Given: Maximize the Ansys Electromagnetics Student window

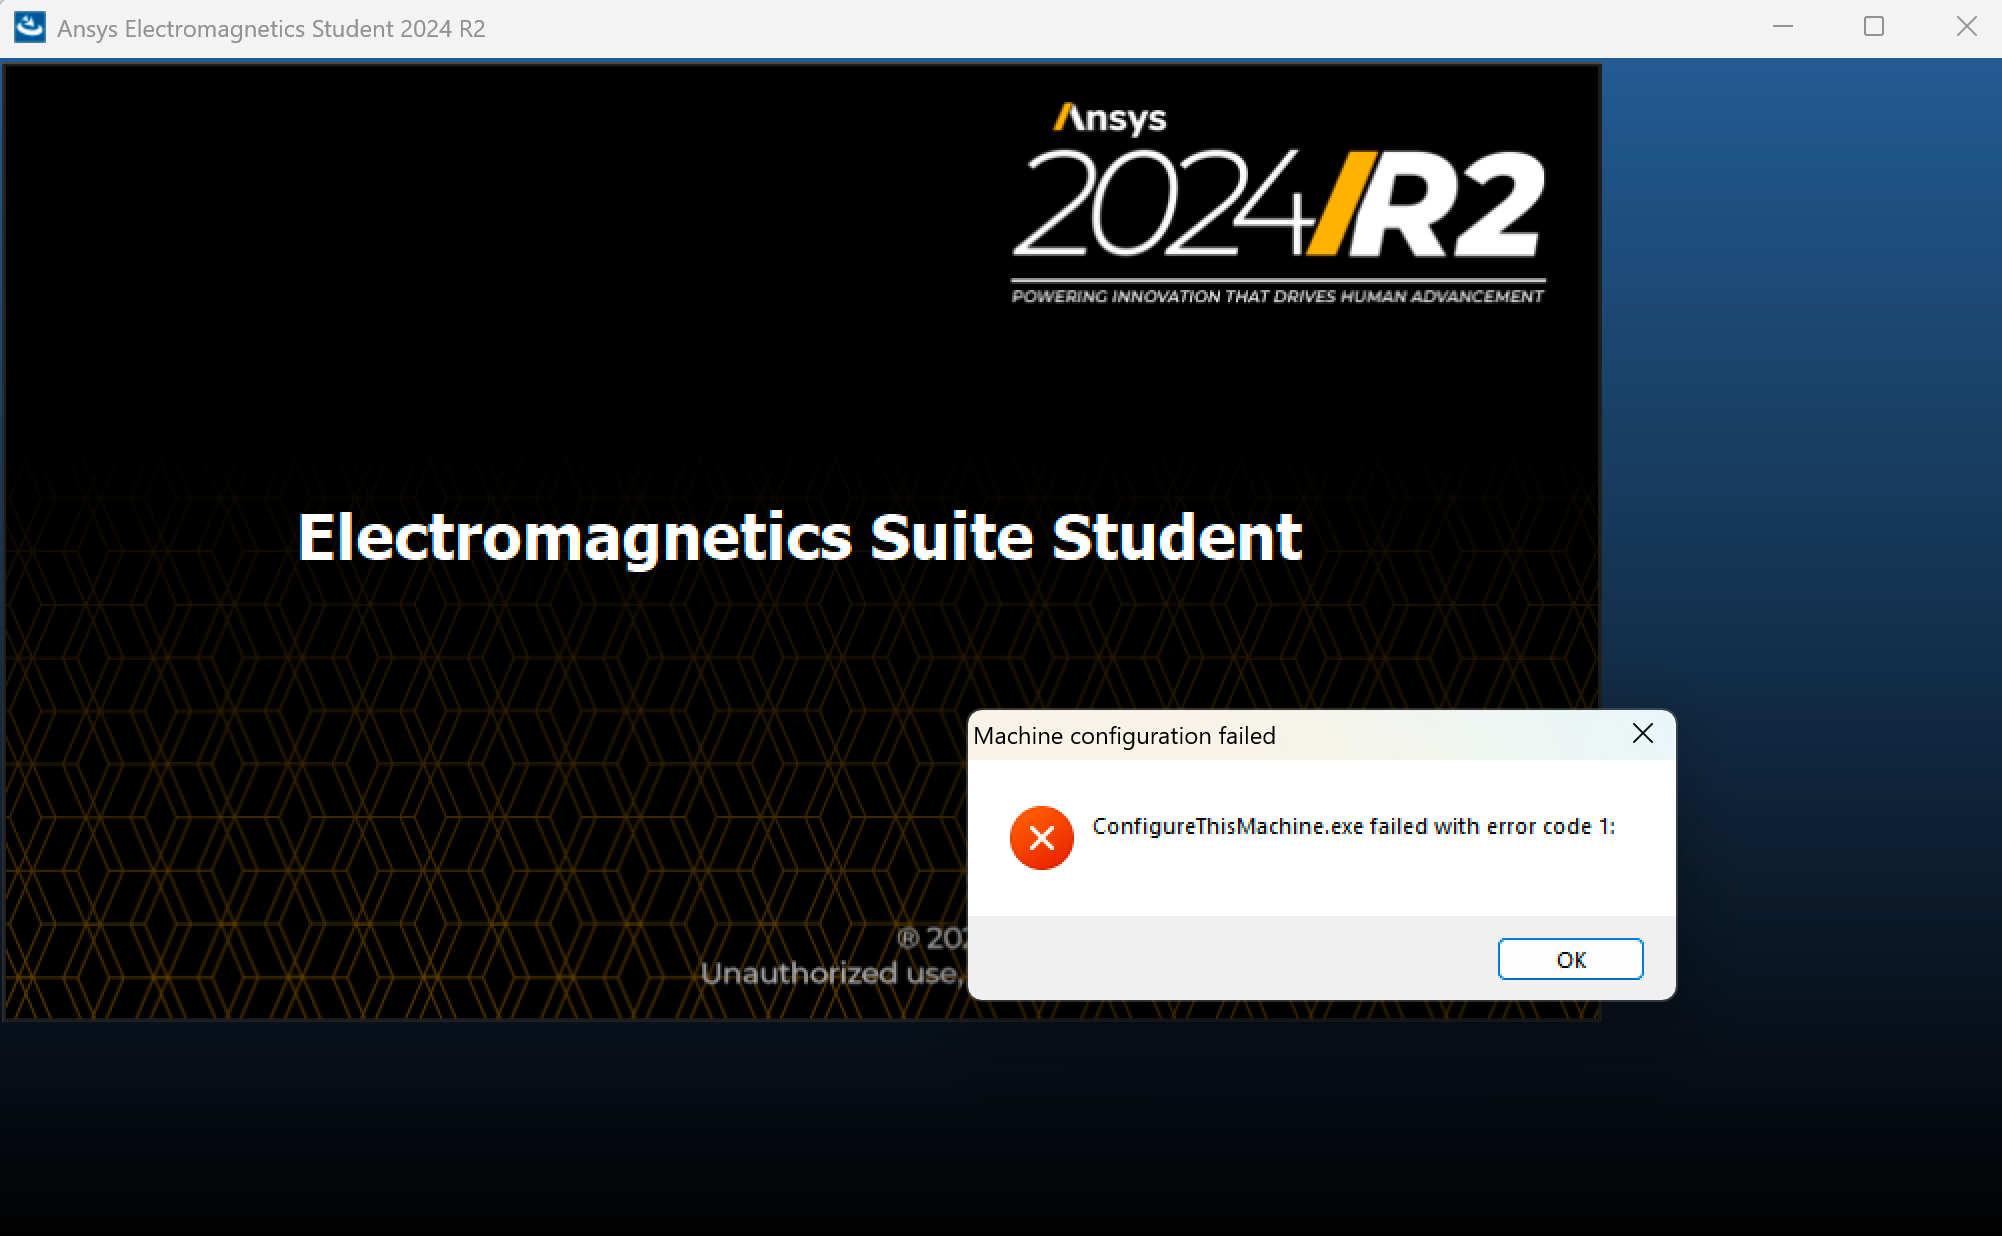Looking at the screenshot, I should click(x=1874, y=27).
